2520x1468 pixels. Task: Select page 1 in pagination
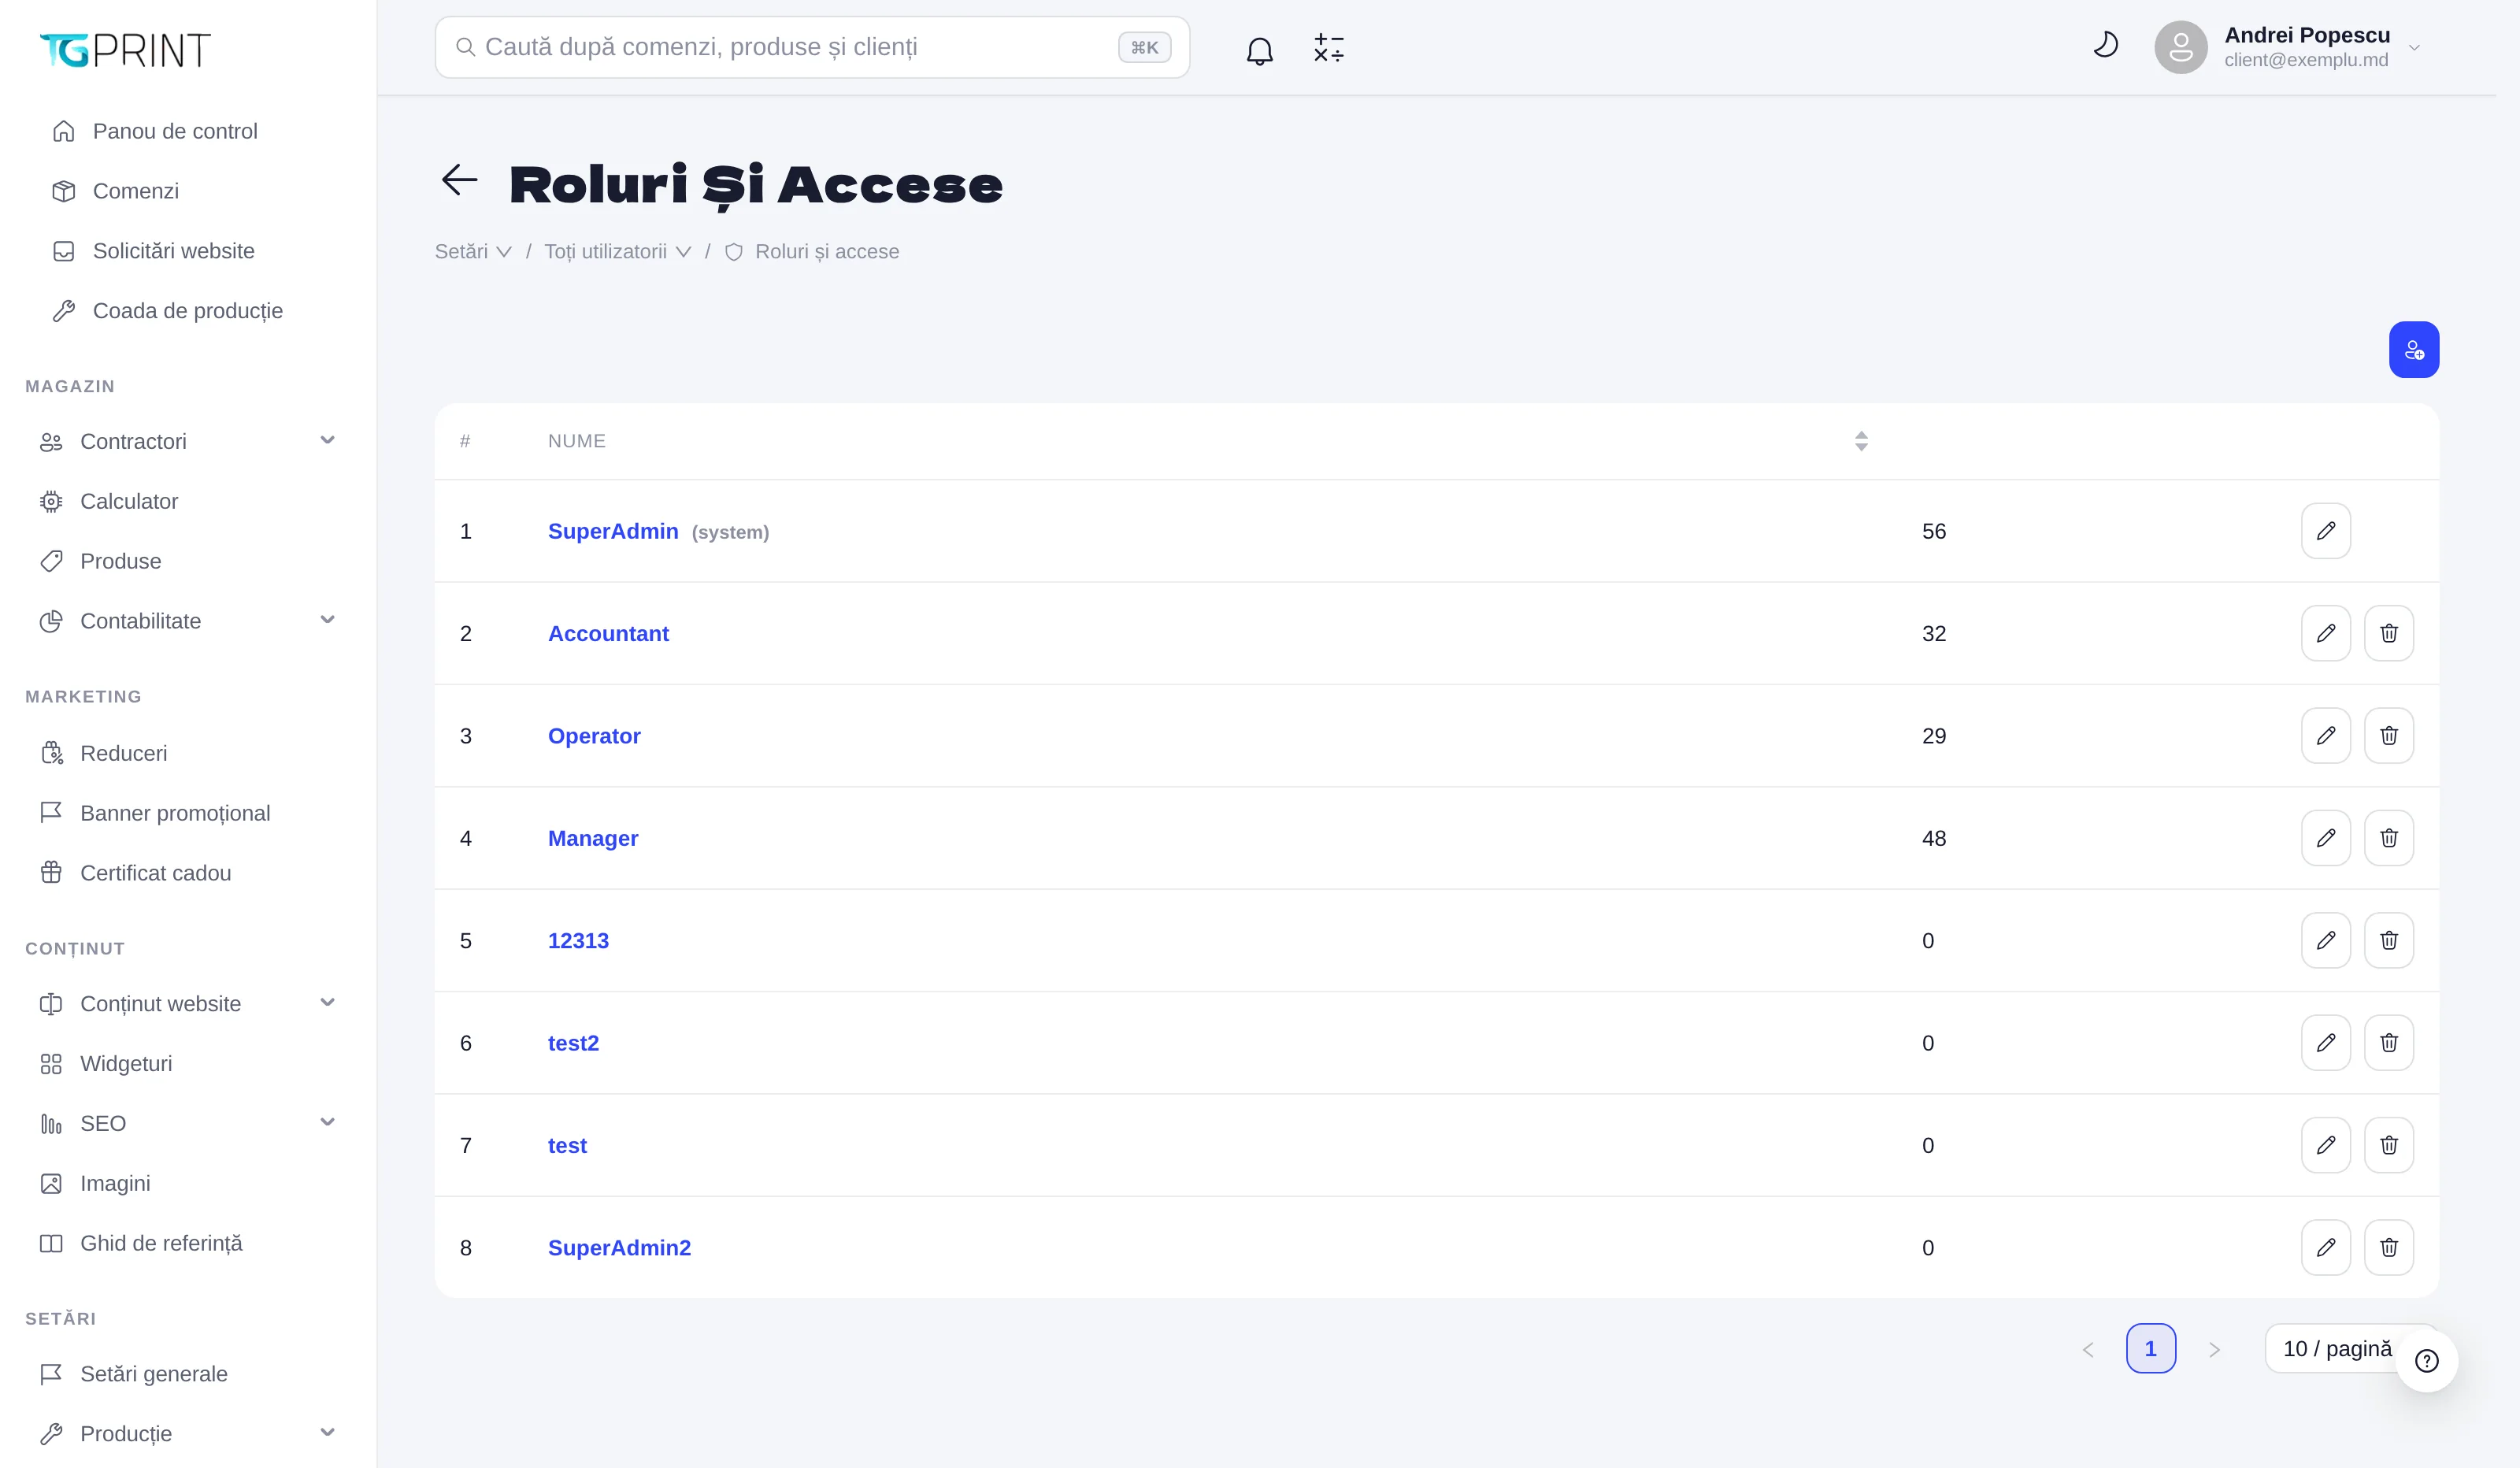point(2150,1348)
